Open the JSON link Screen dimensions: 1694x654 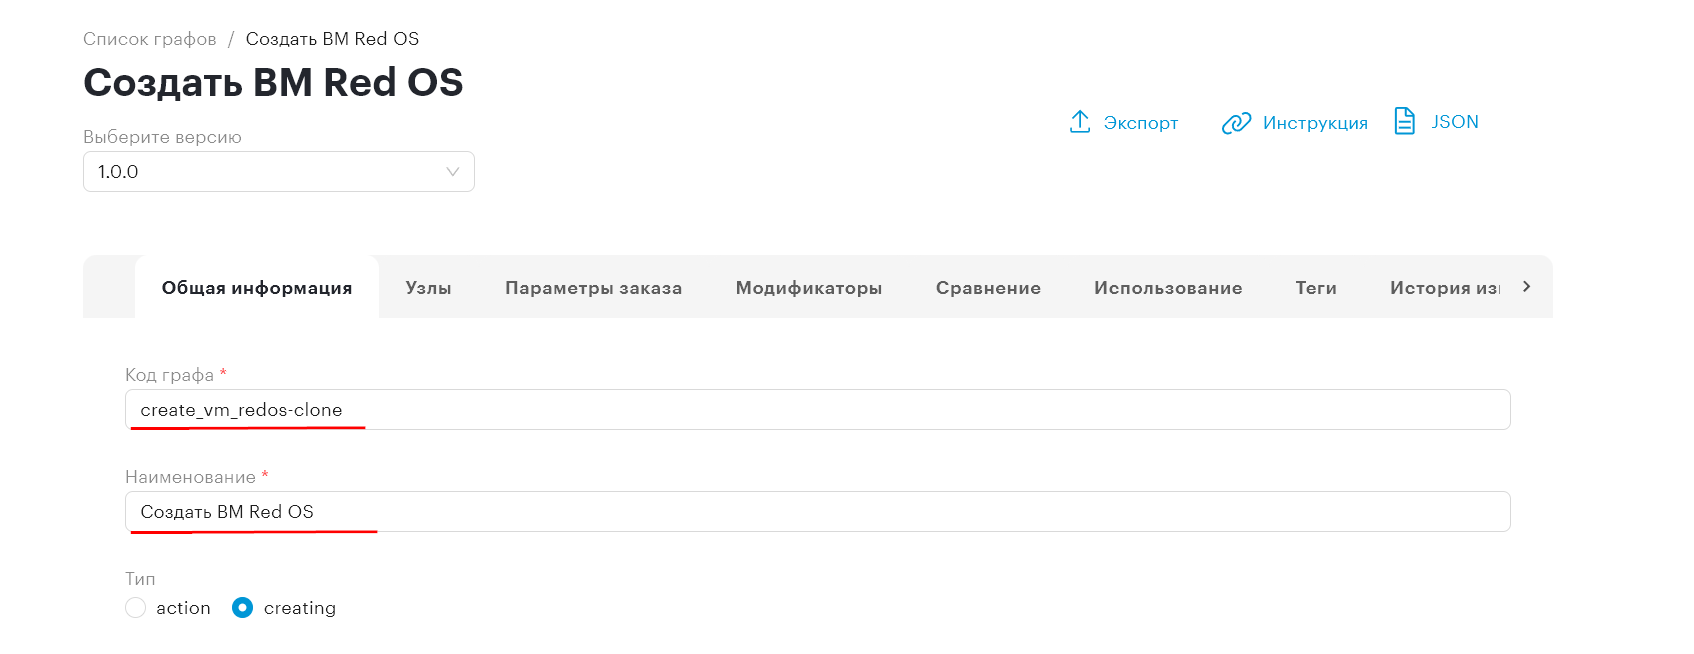[x=1455, y=121]
